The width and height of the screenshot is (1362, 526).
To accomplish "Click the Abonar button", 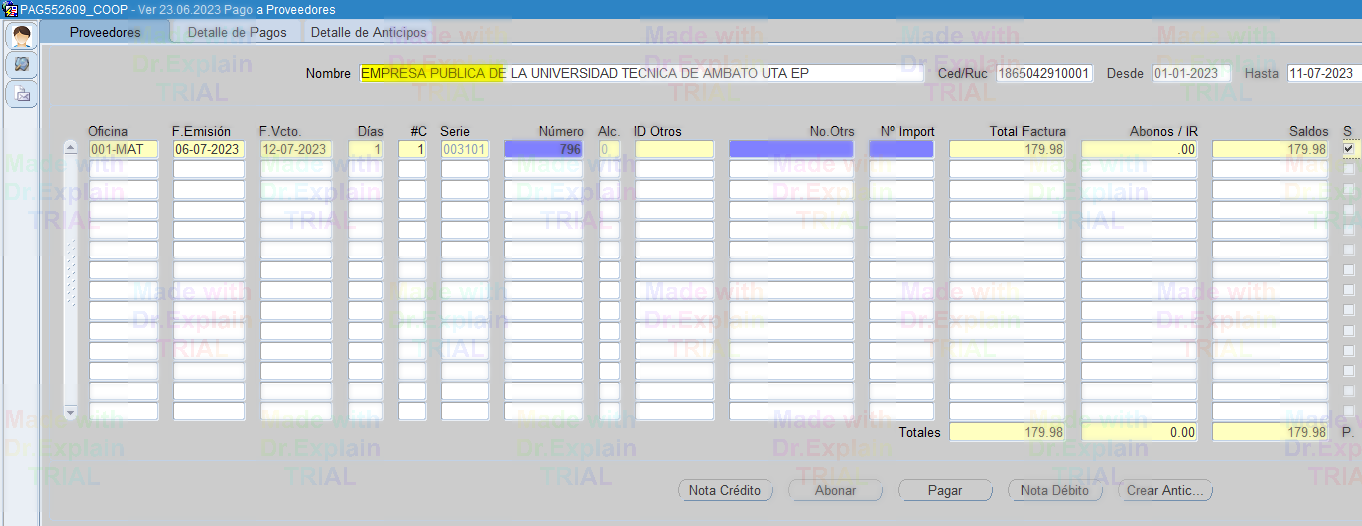I will point(835,491).
